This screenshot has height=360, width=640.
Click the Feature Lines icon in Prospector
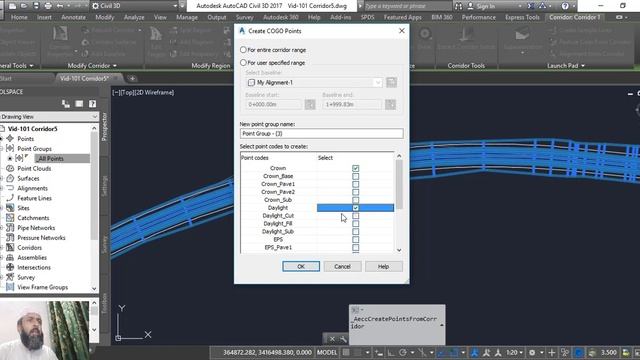click(10, 198)
